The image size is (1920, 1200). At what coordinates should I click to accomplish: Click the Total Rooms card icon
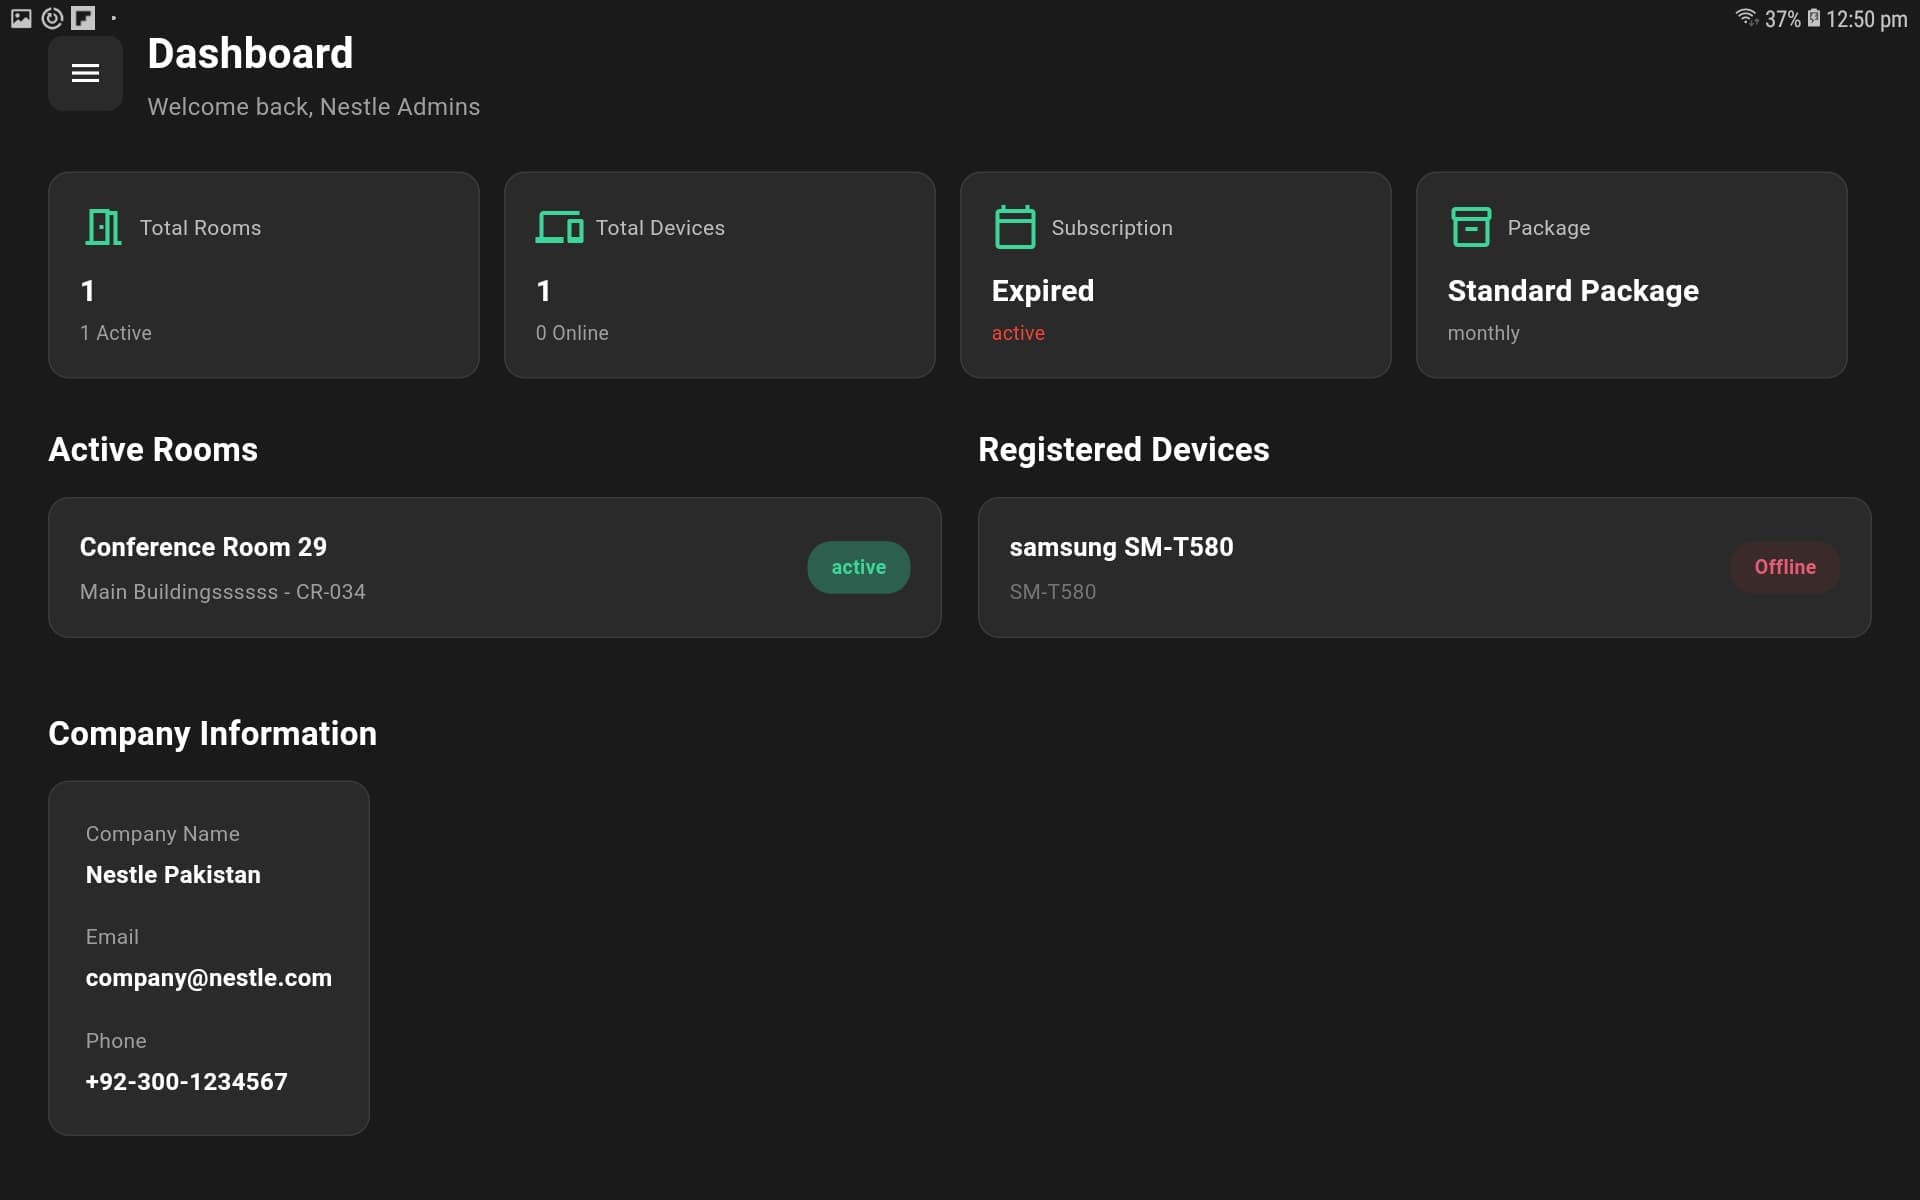point(103,227)
